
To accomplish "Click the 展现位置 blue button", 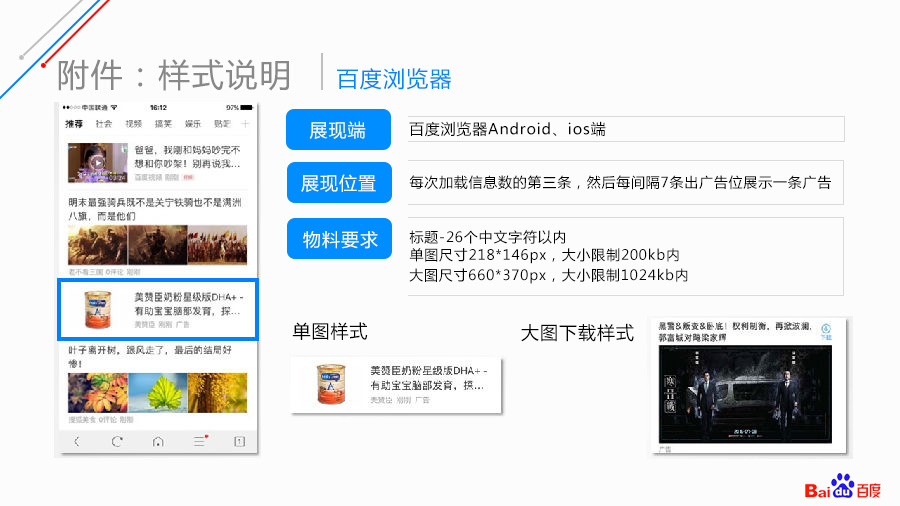I will (337, 183).
